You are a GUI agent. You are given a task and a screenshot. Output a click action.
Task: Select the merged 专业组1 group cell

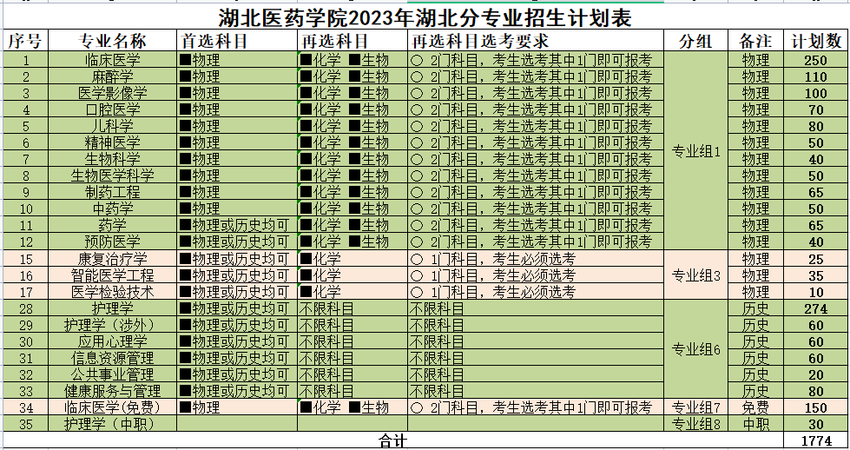(696, 150)
